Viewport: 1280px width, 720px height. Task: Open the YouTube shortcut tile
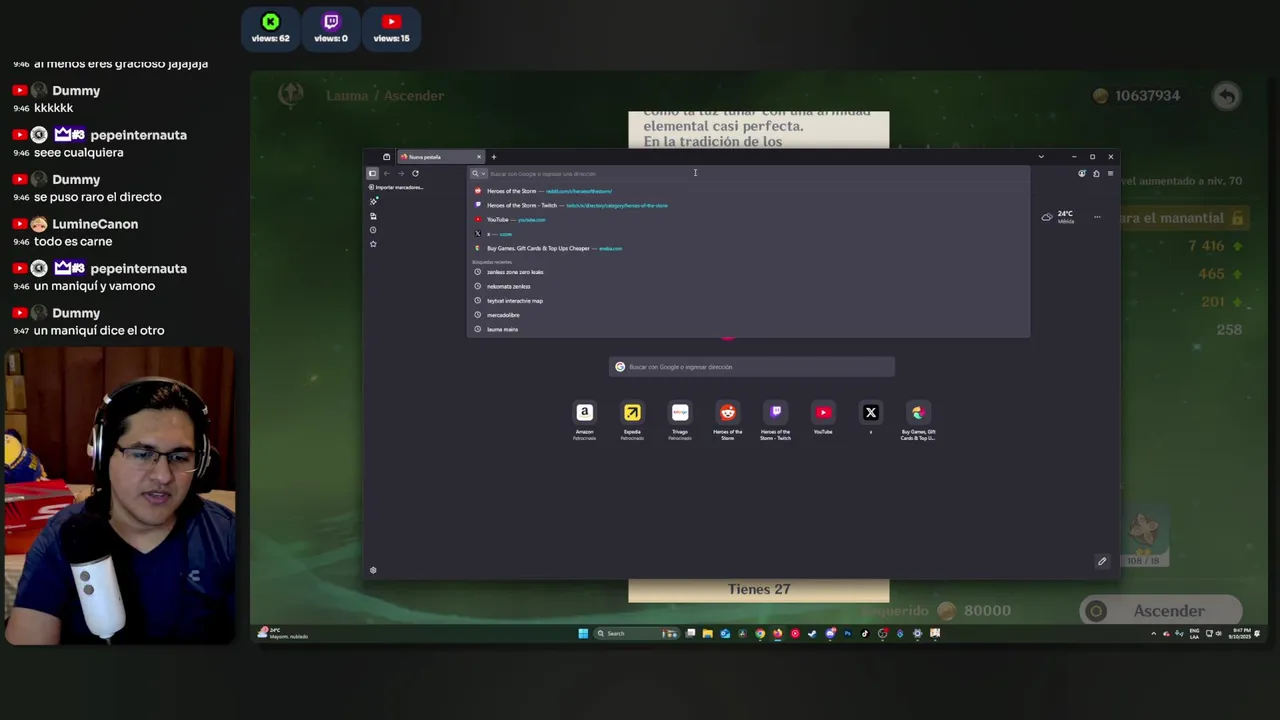point(823,412)
